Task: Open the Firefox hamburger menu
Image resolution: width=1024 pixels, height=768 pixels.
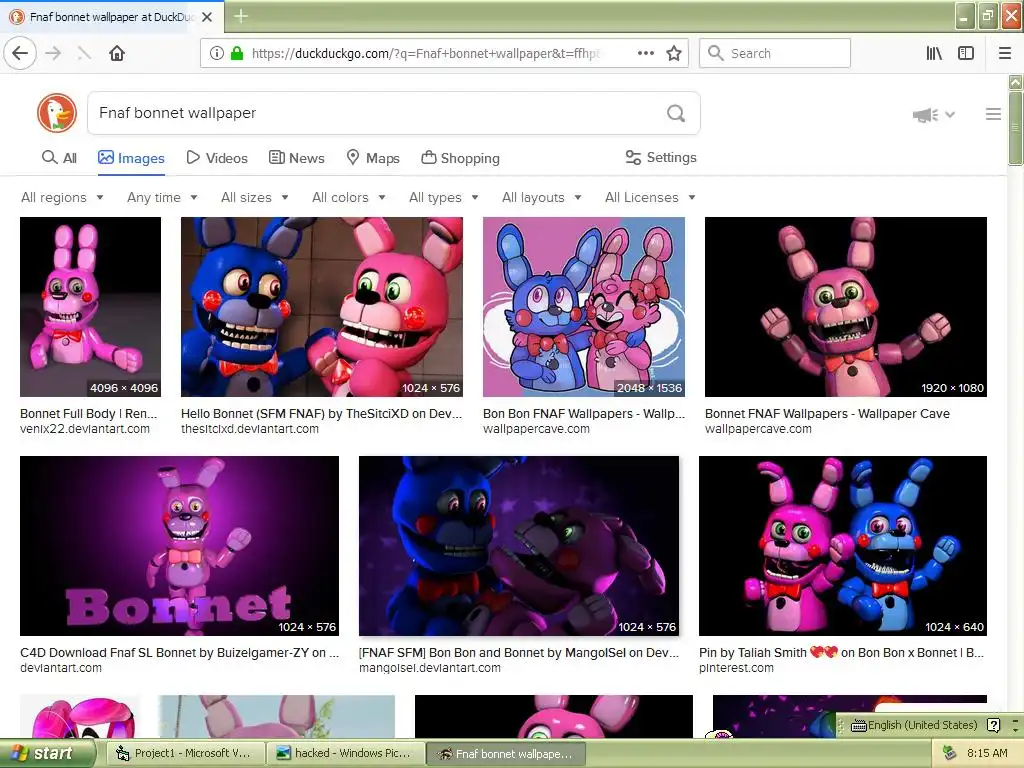Action: (x=1005, y=53)
